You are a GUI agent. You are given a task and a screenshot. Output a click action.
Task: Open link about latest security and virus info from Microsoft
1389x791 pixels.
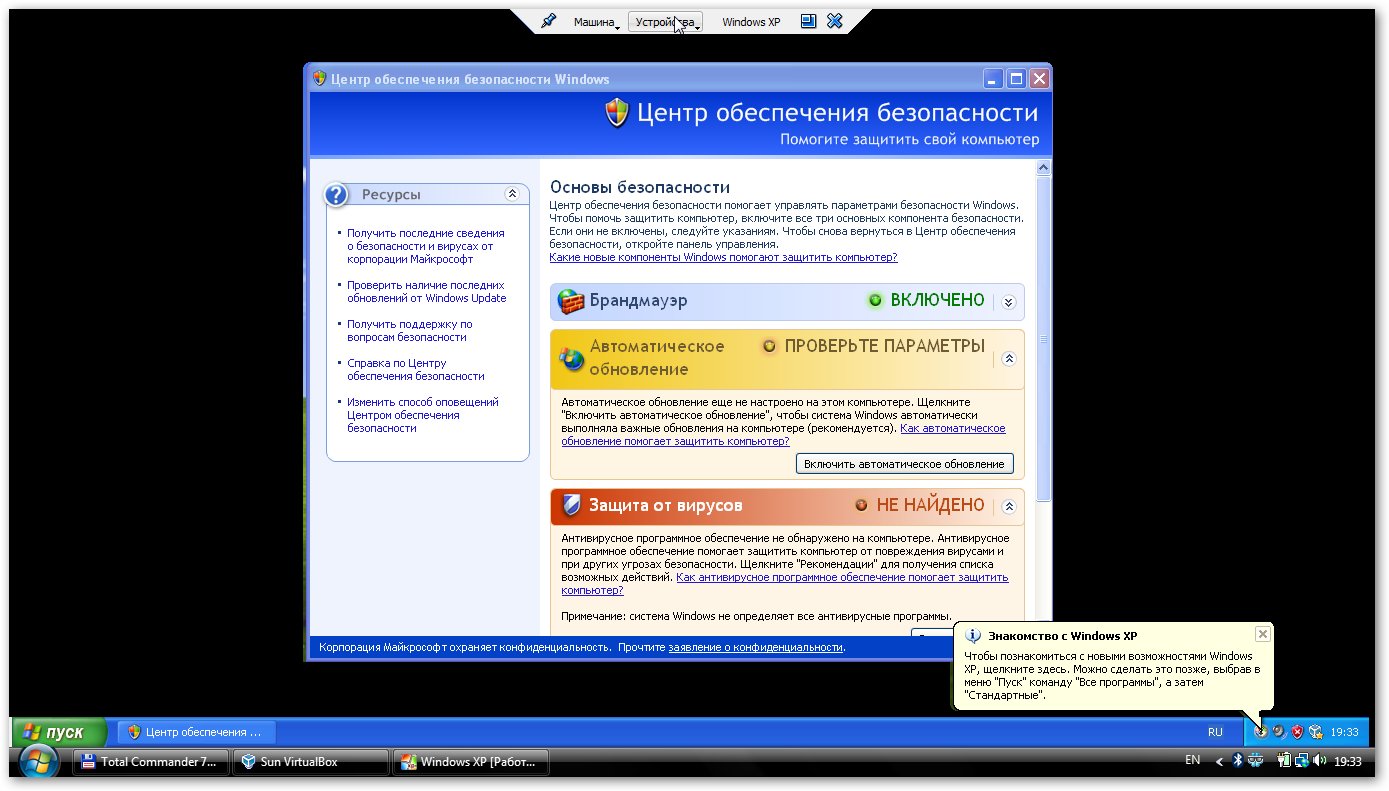(426, 246)
